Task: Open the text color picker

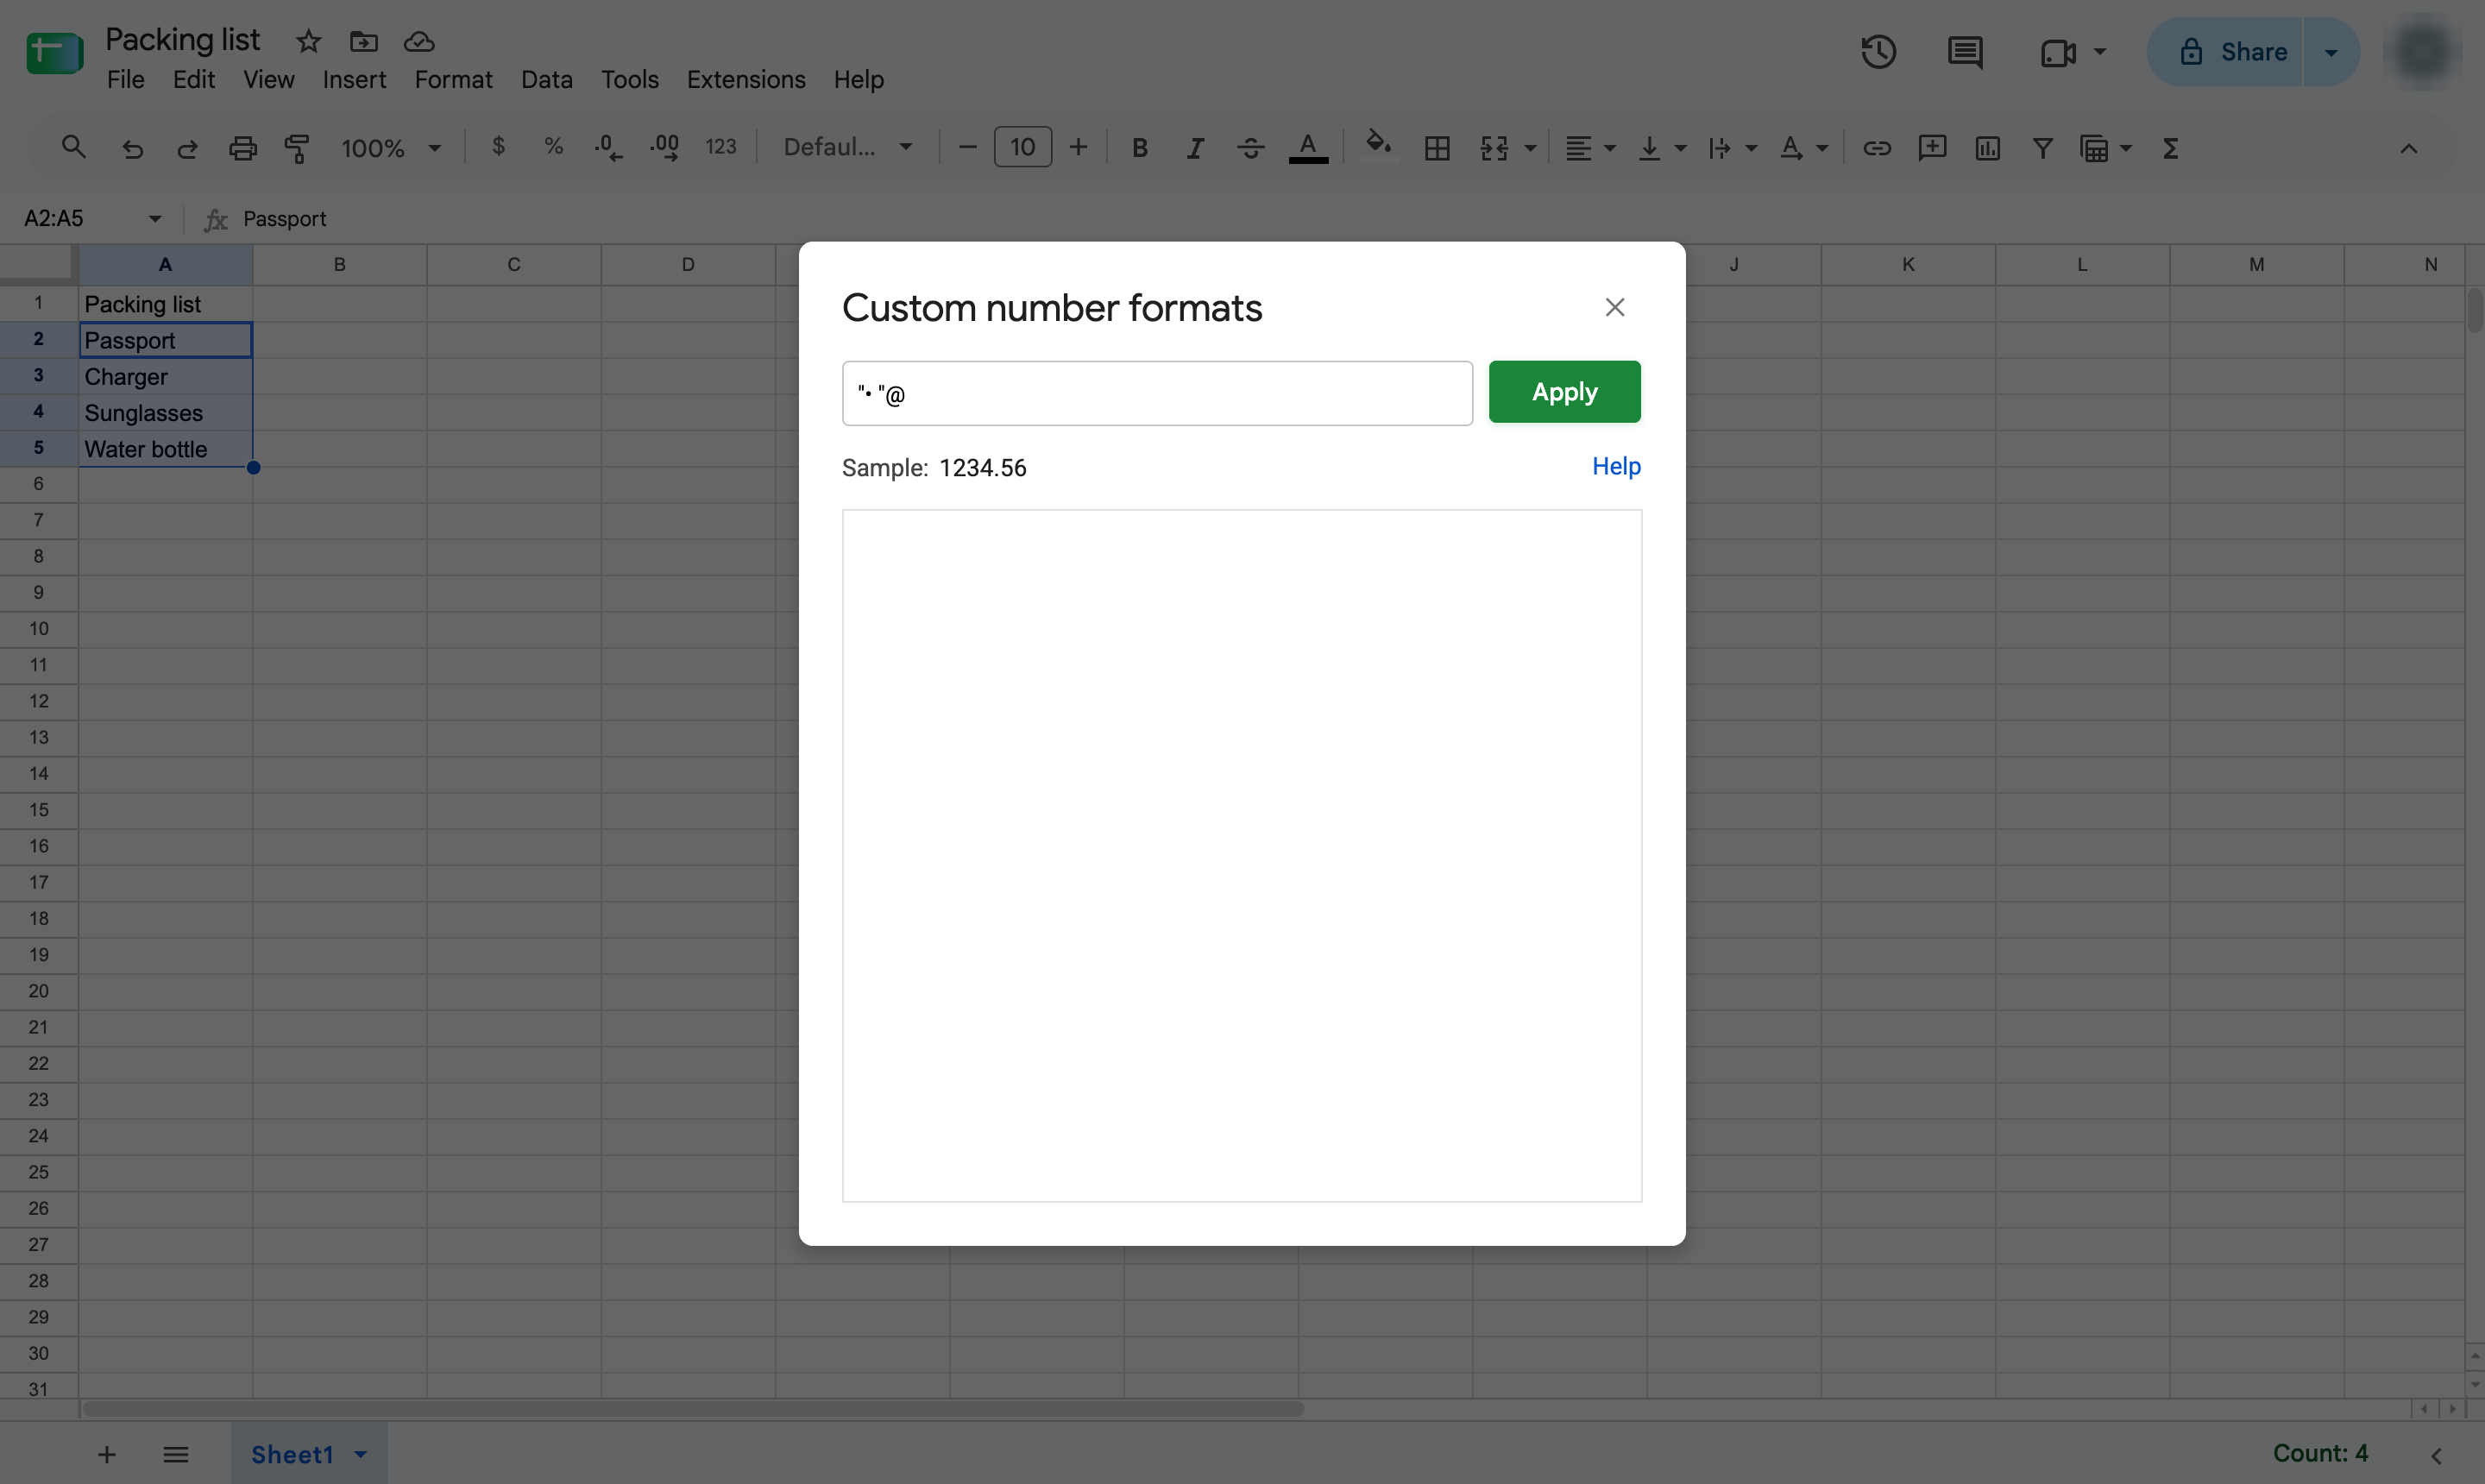Action: tap(1308, 148)
